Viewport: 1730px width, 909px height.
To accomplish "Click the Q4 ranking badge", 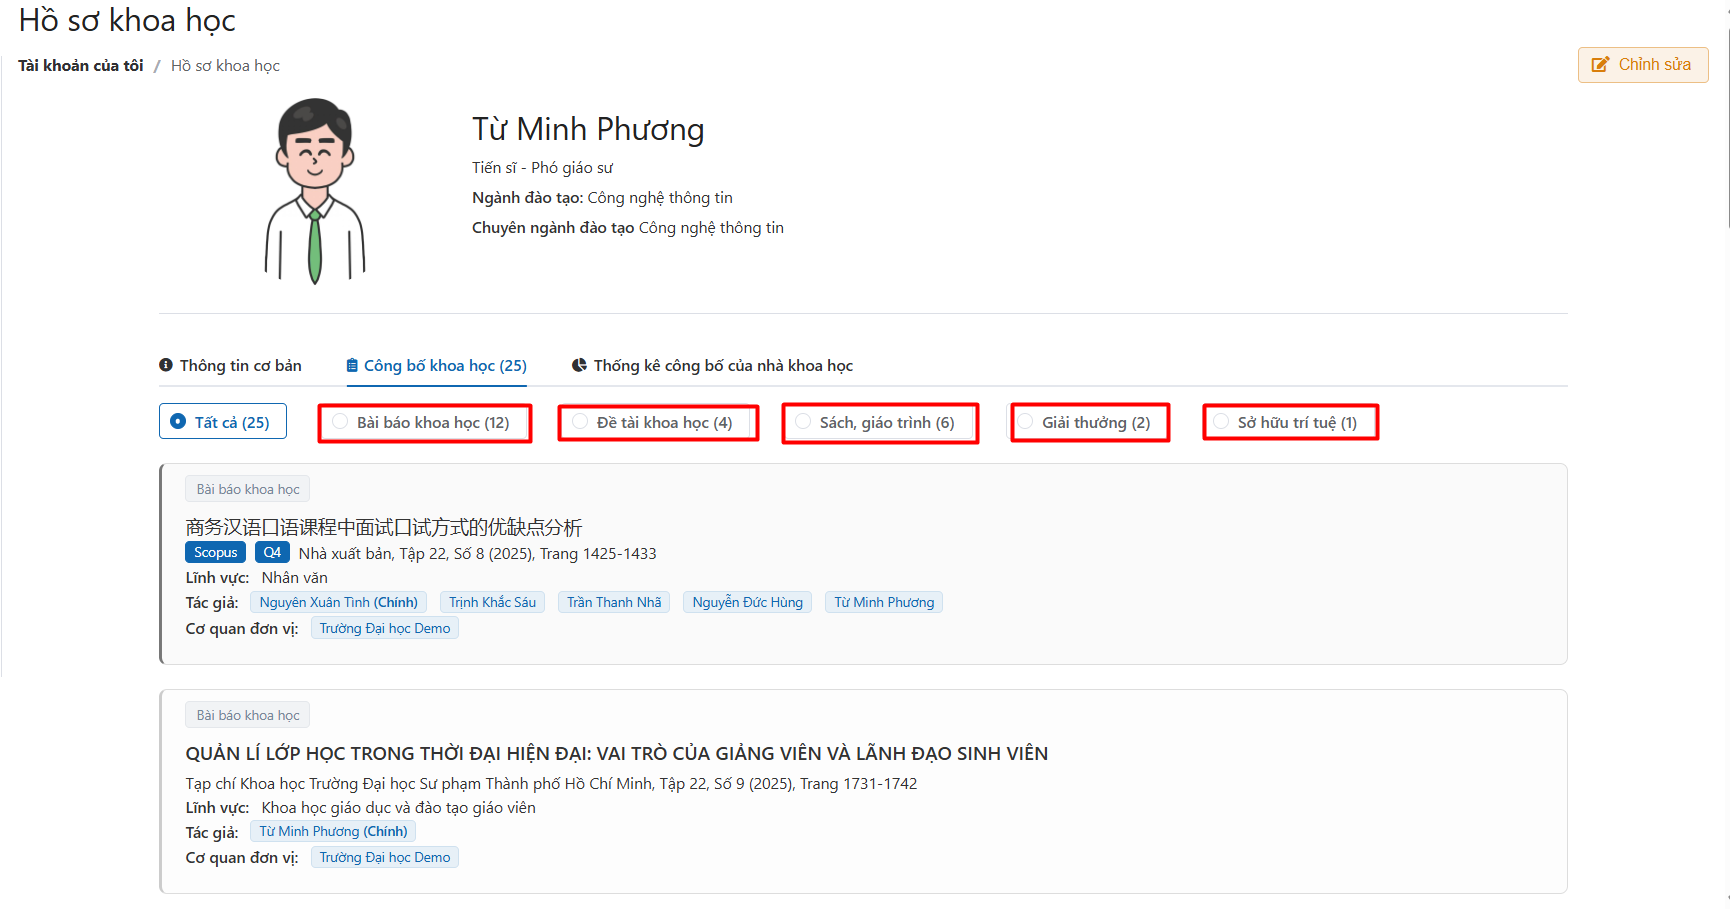I will 272,552.
